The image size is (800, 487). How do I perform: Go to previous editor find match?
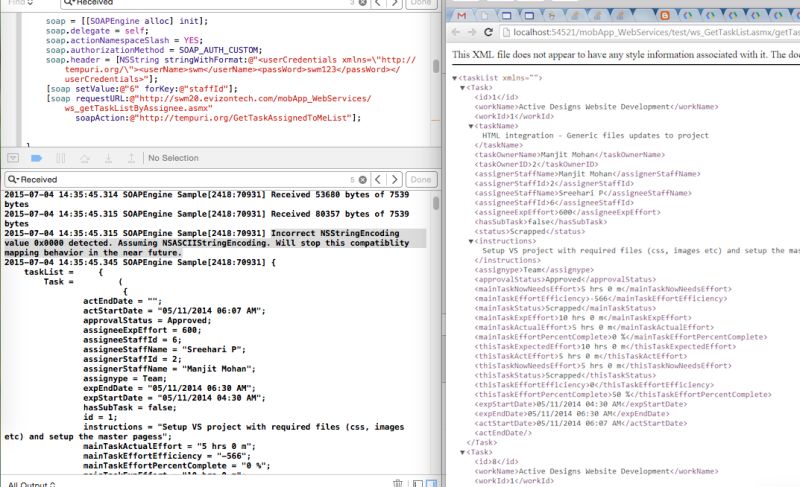coord(378,3)
